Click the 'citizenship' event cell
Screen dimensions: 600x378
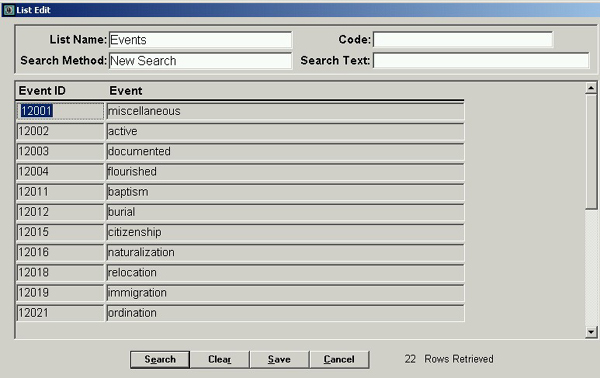(x=285, y=232)
